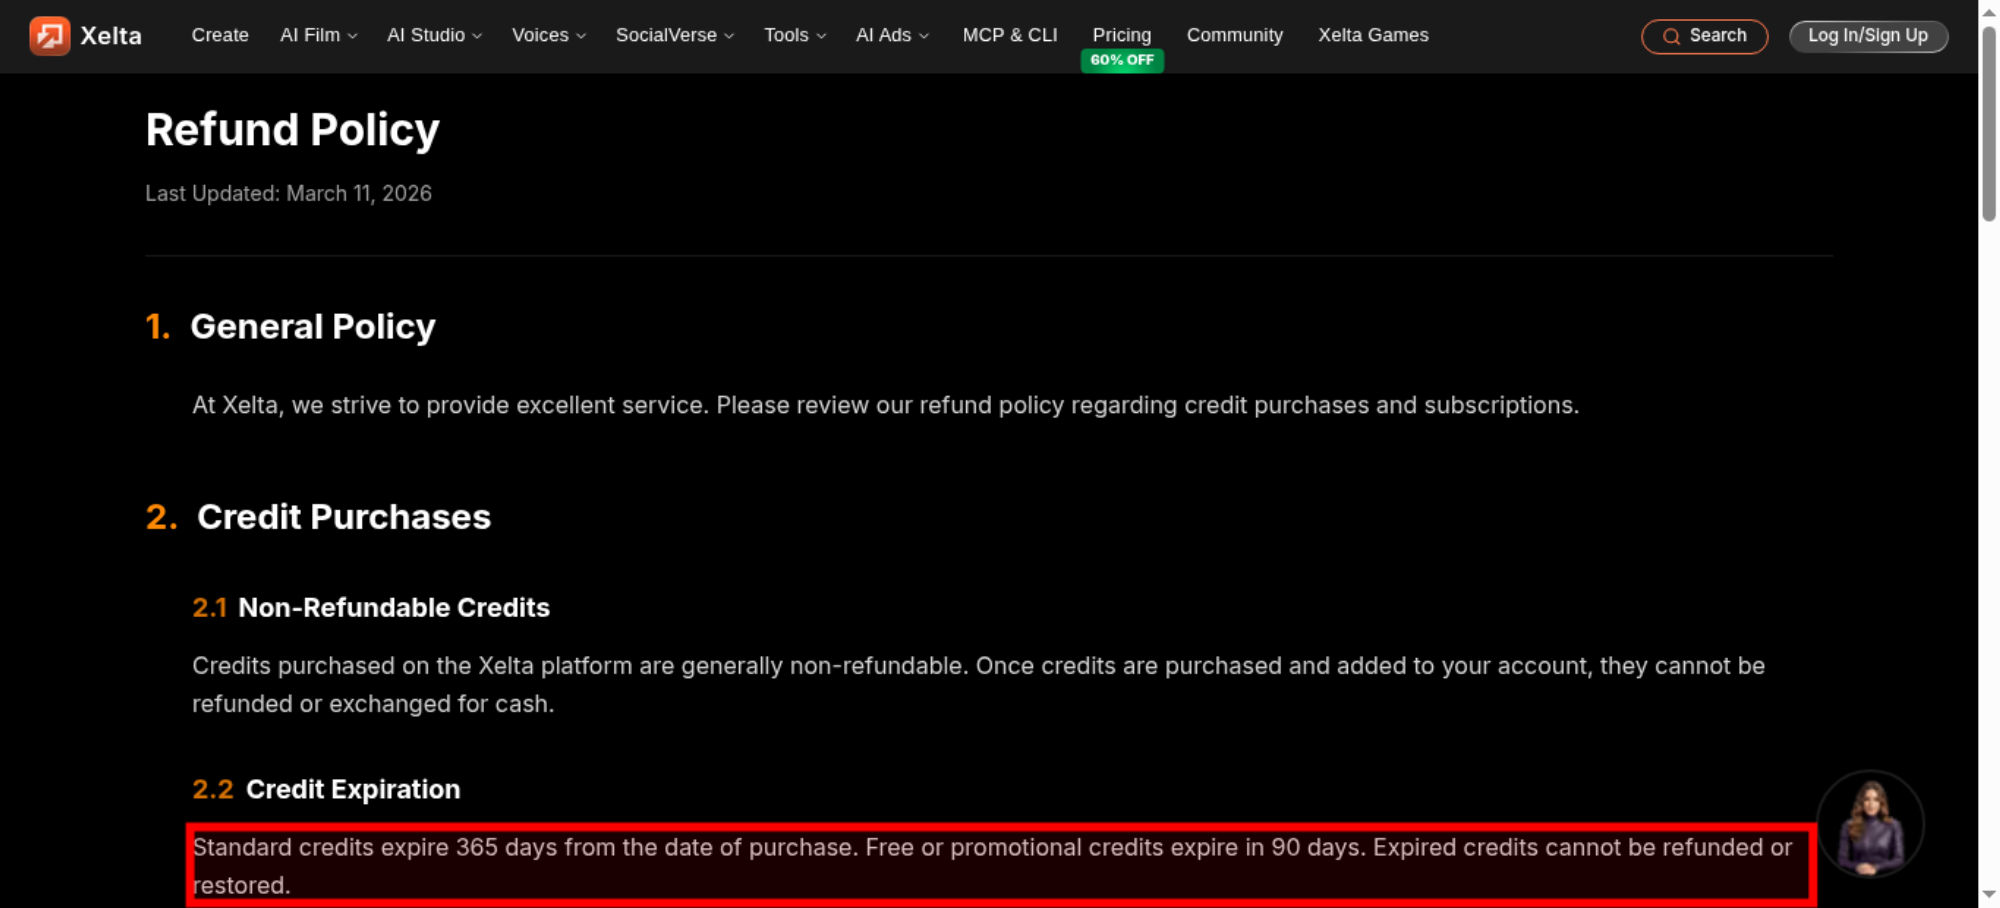Click the '2. Credit Purchases' heading

point(318,517)
